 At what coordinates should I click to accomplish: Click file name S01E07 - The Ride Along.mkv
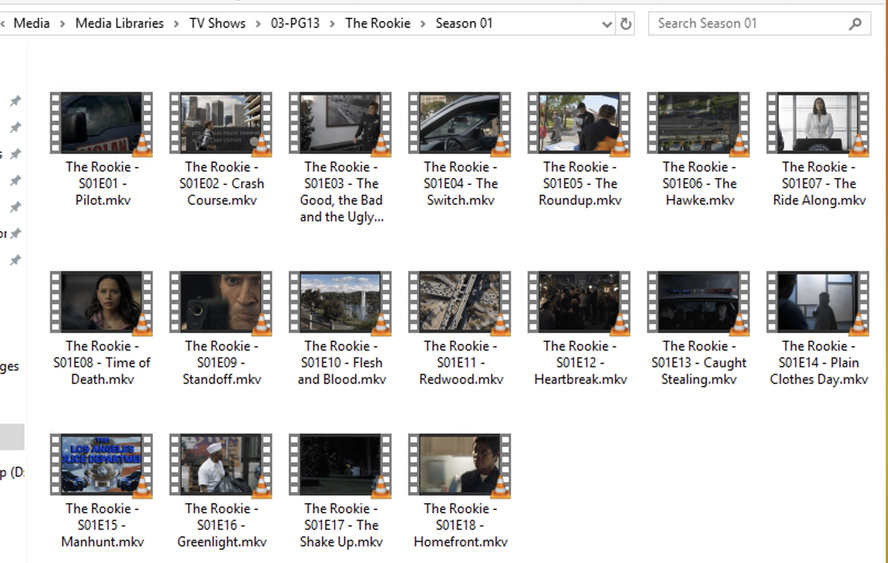pos(819,184)
